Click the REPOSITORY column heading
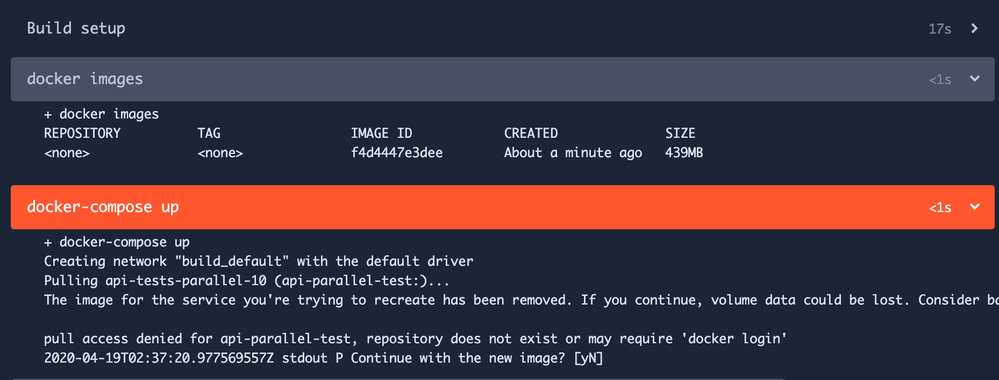The image size is (999, 380). click(x=82, y=133)
